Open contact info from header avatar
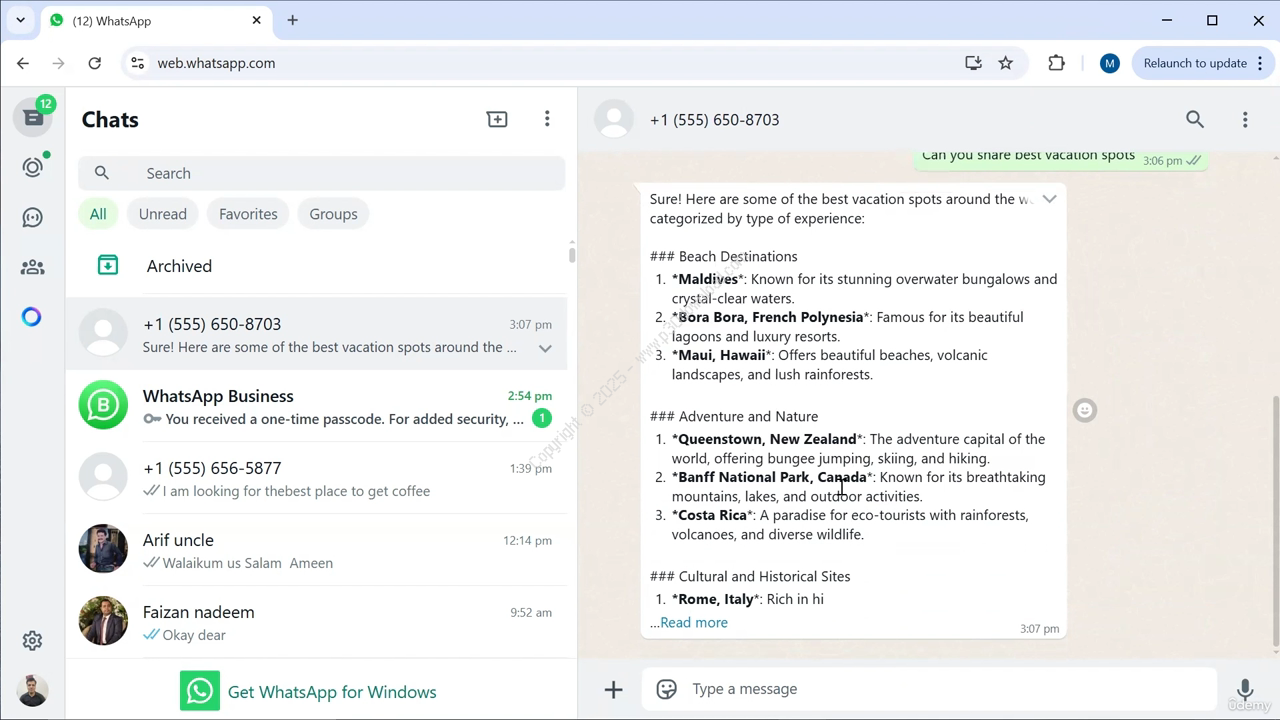 (x=614, y=119)
